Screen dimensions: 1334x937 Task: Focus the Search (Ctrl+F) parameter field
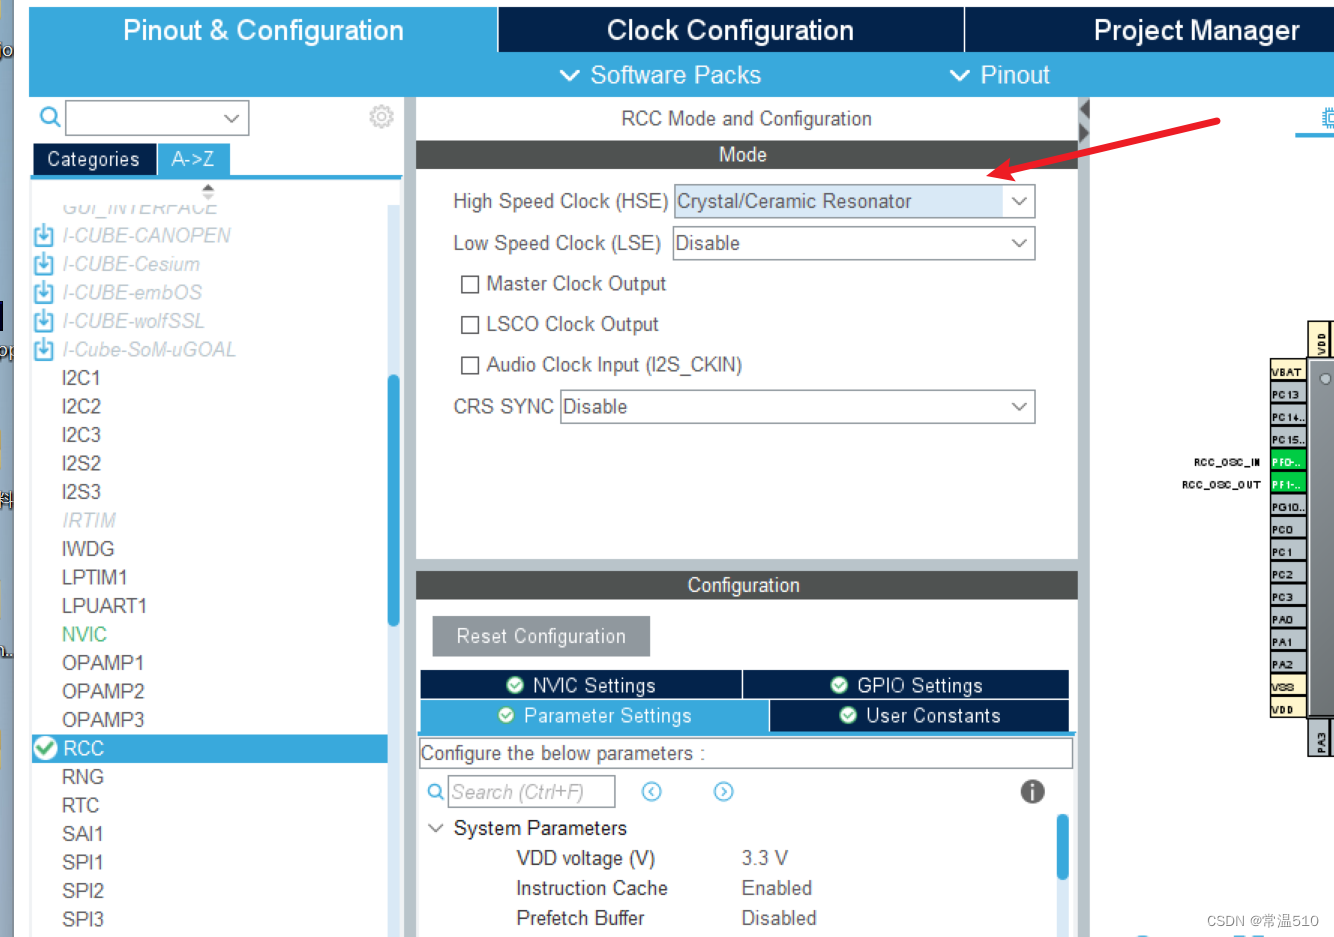point(531,792)
